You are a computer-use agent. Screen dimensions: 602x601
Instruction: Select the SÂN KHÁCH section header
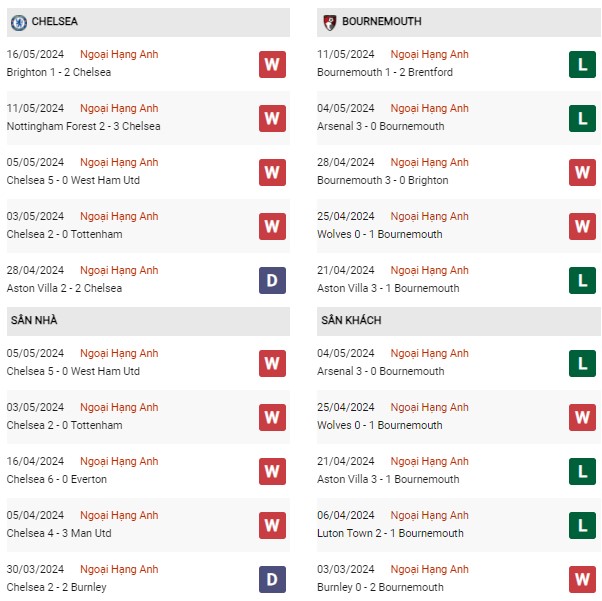click(x=458, y=321)
